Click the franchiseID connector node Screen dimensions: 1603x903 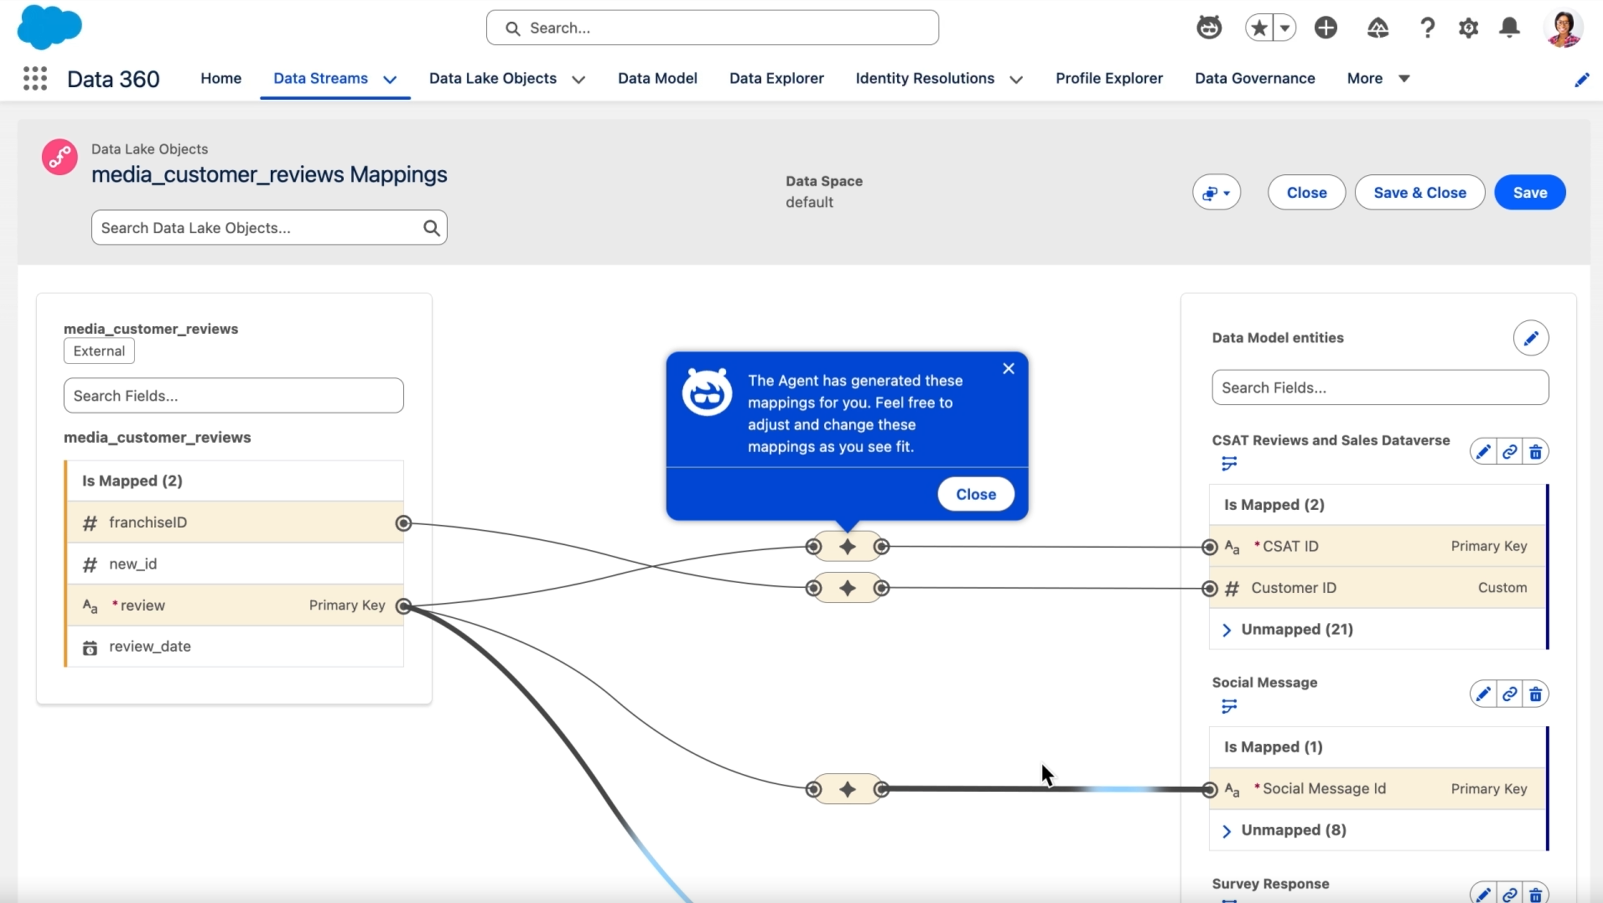pyautogui.click(x=403, y=523)
